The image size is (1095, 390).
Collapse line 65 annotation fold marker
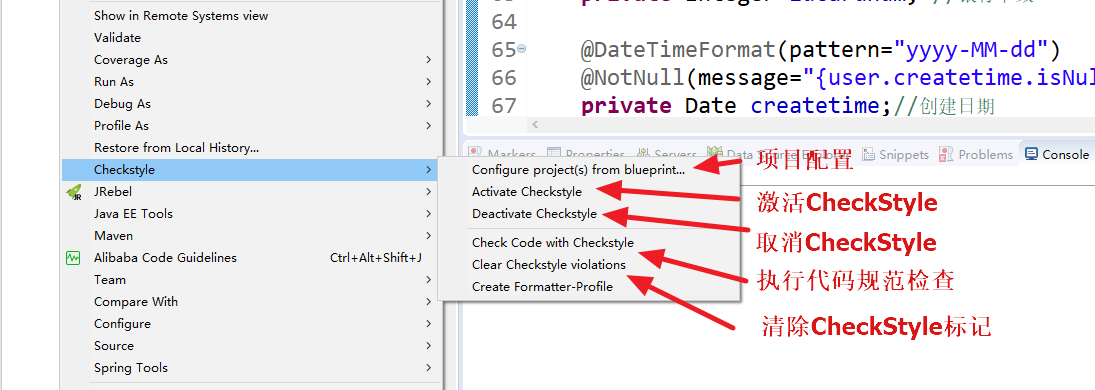522,50
